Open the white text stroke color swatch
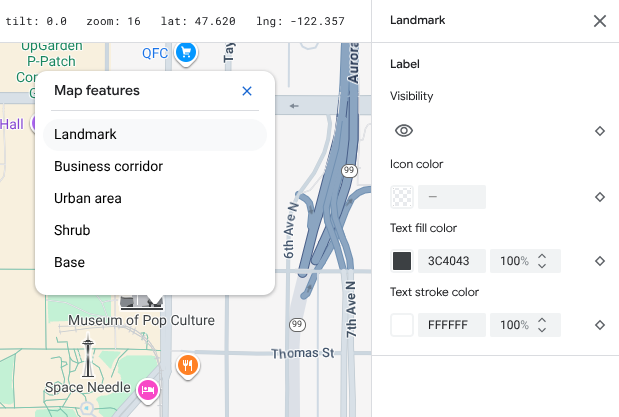Screen dimensions: 619x417 tap(402, 325)
